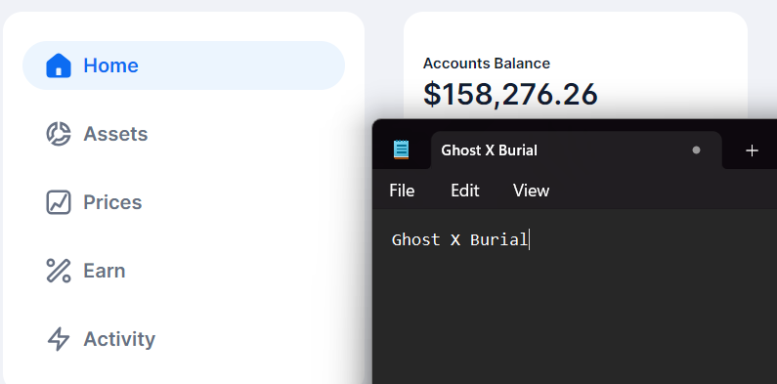Go to the Home page label
777x384 pixels.
click(111, 65)
